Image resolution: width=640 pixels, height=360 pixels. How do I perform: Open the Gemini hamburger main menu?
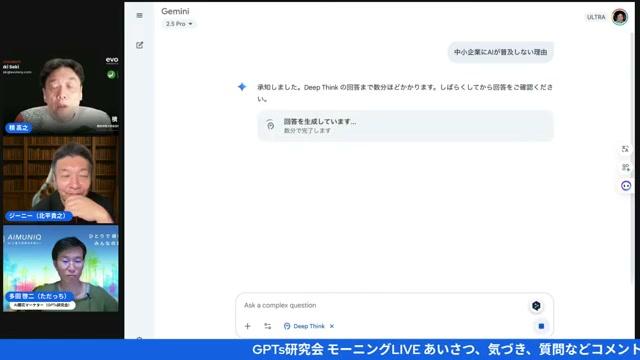coord(140,16)
